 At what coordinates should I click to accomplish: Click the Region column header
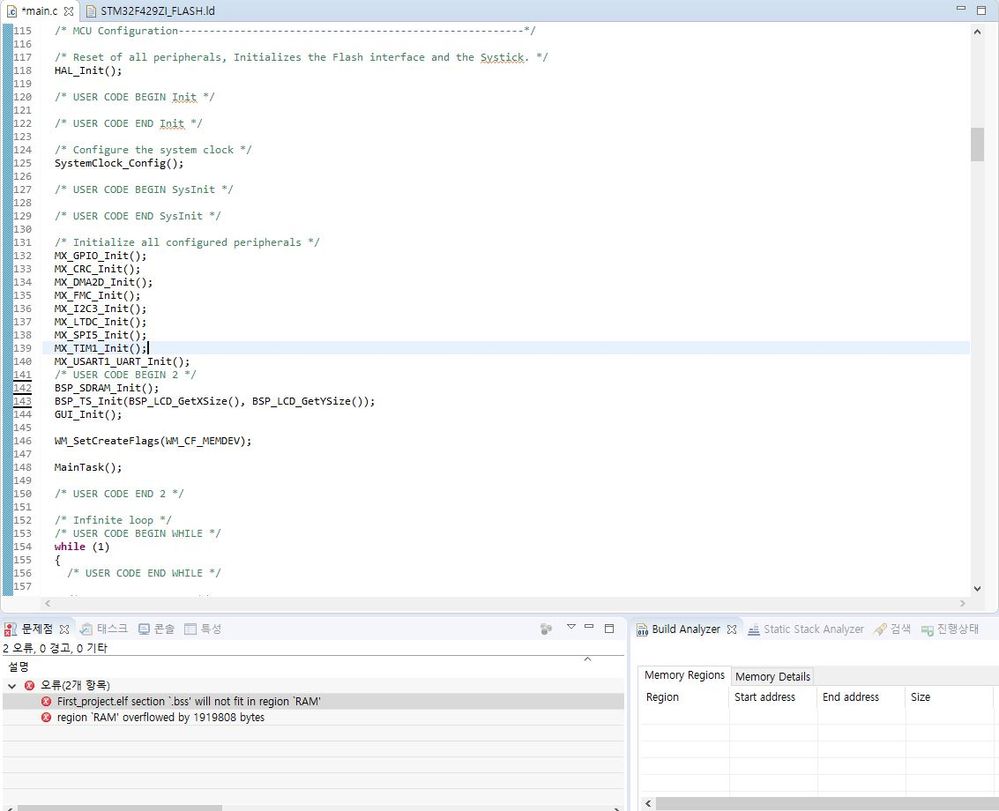tap(683, 697)
